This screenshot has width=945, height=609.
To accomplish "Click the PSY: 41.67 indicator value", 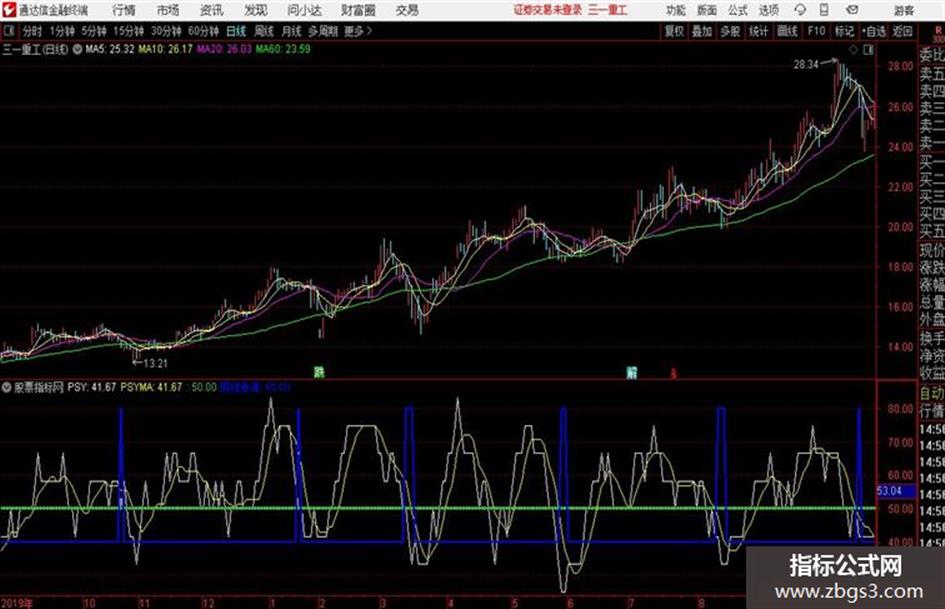I will point(92,387).
